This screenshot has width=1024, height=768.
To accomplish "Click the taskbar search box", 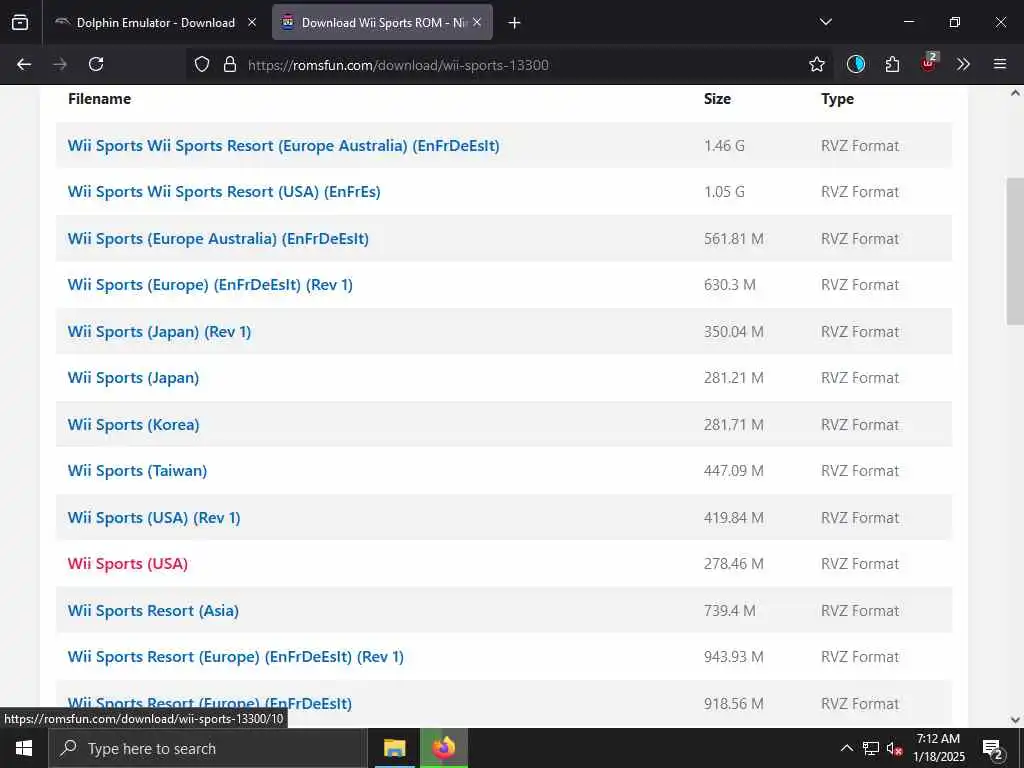I will click(x=208, y=748).
